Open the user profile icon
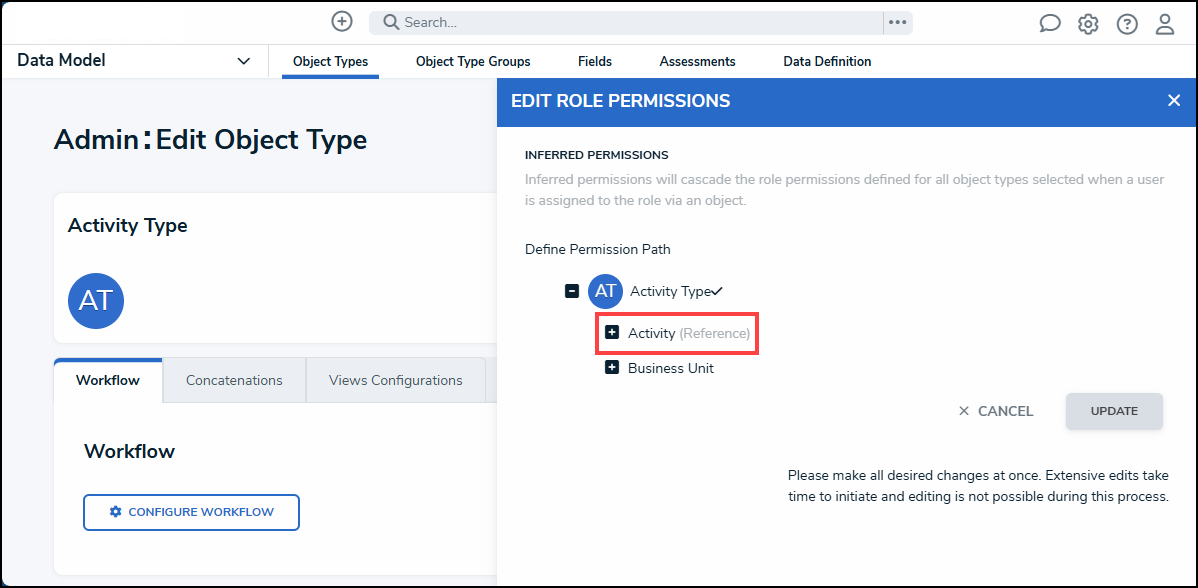Screen dimensions: 1198x588 point(1165,24)
